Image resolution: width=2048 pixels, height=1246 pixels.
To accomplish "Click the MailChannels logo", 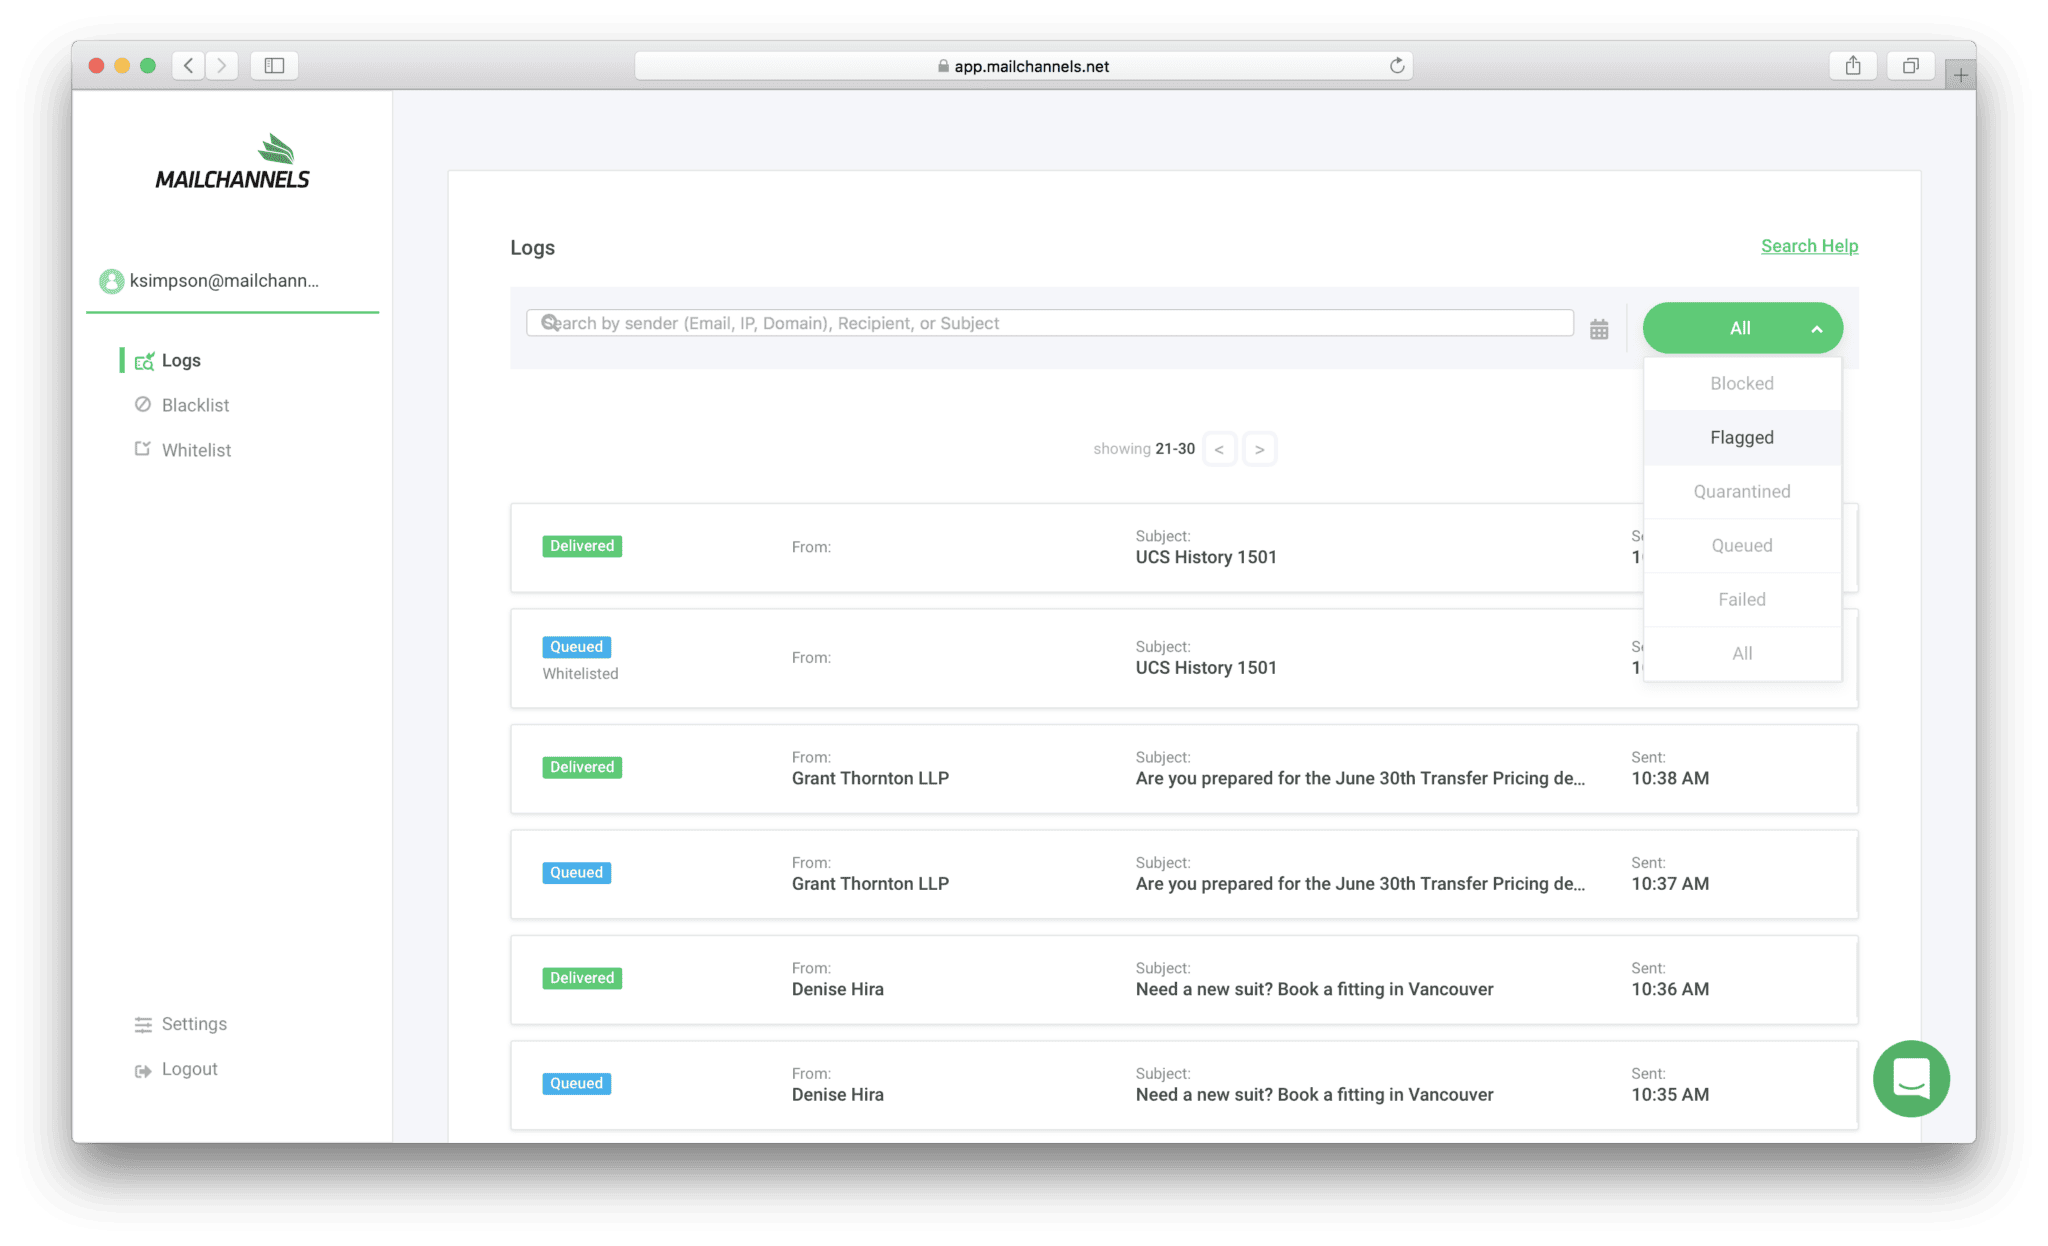I will pos(232,160).
